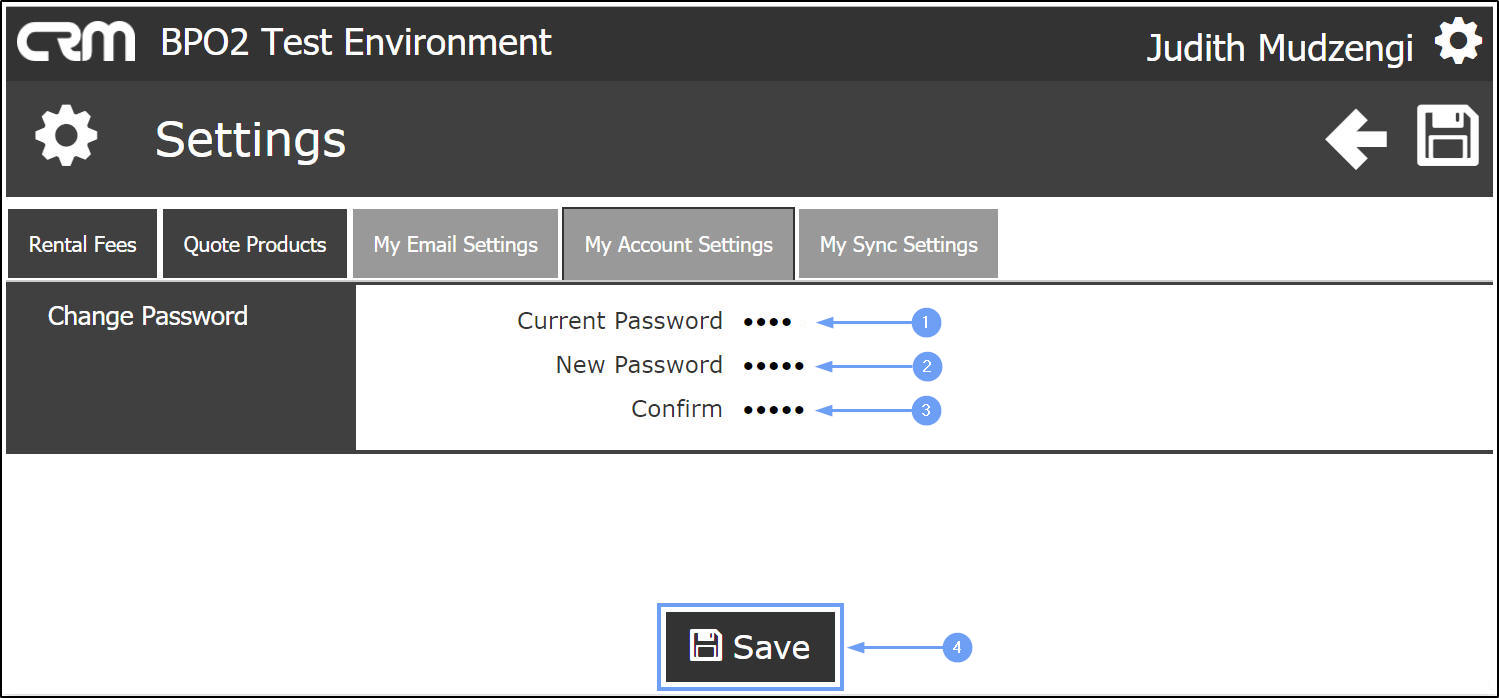
Task: Click annotation marker number 4
Action: click(957, 648)
